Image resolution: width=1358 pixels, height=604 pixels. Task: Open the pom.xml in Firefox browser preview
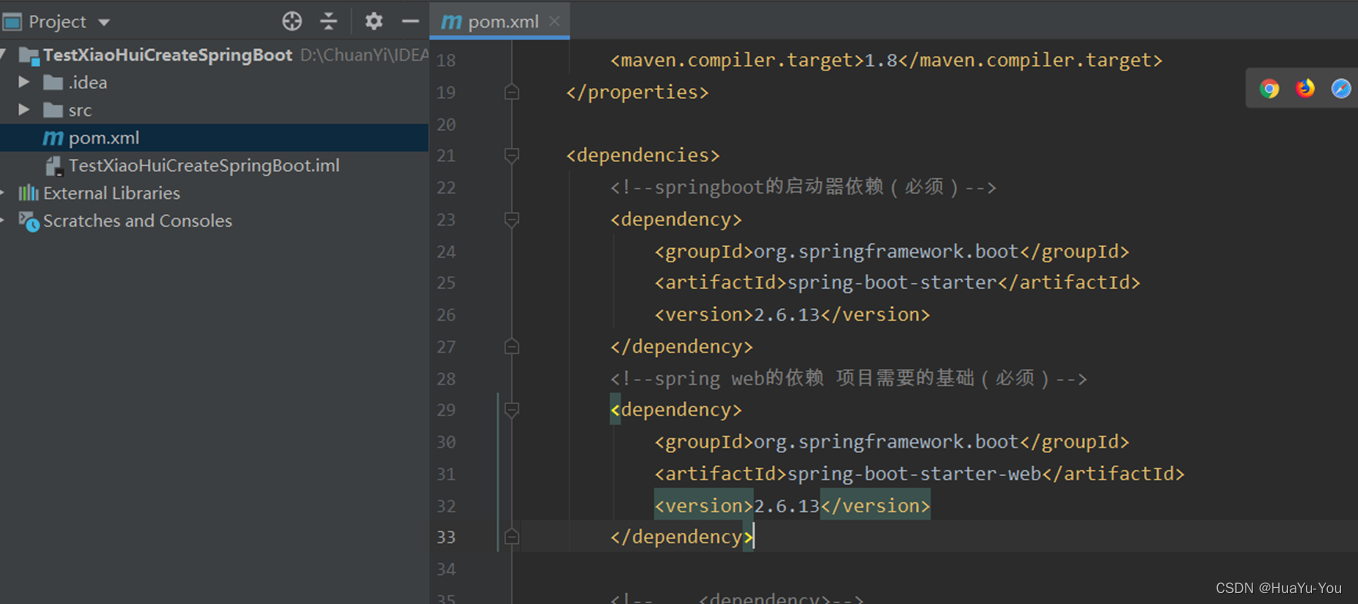point(1304,88)
